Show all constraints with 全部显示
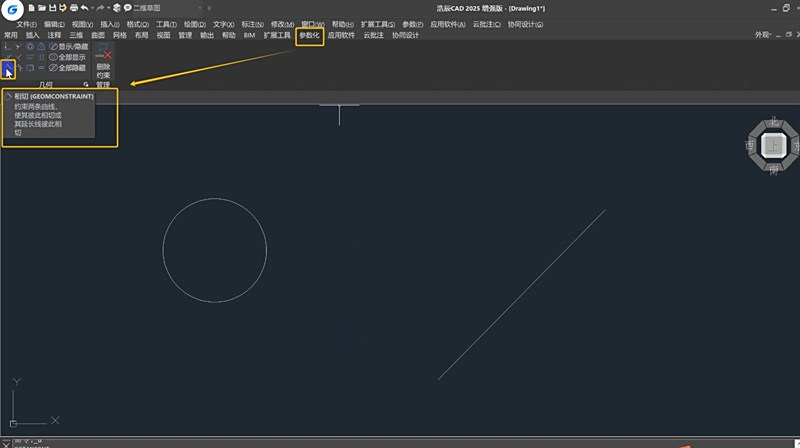800x448 pixels. coord(67,57)
